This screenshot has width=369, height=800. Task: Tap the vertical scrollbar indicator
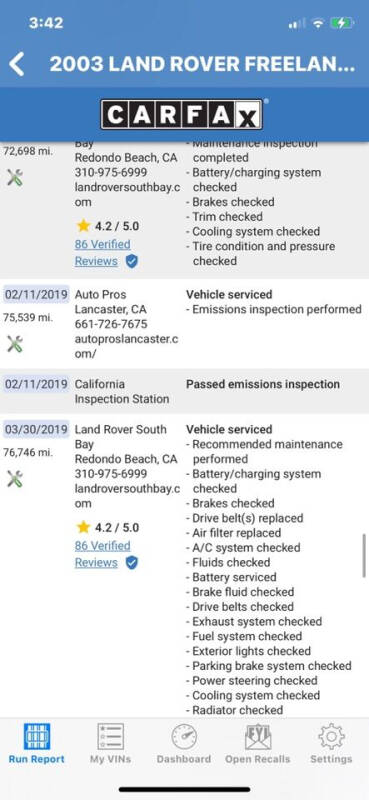coord(364,556)
